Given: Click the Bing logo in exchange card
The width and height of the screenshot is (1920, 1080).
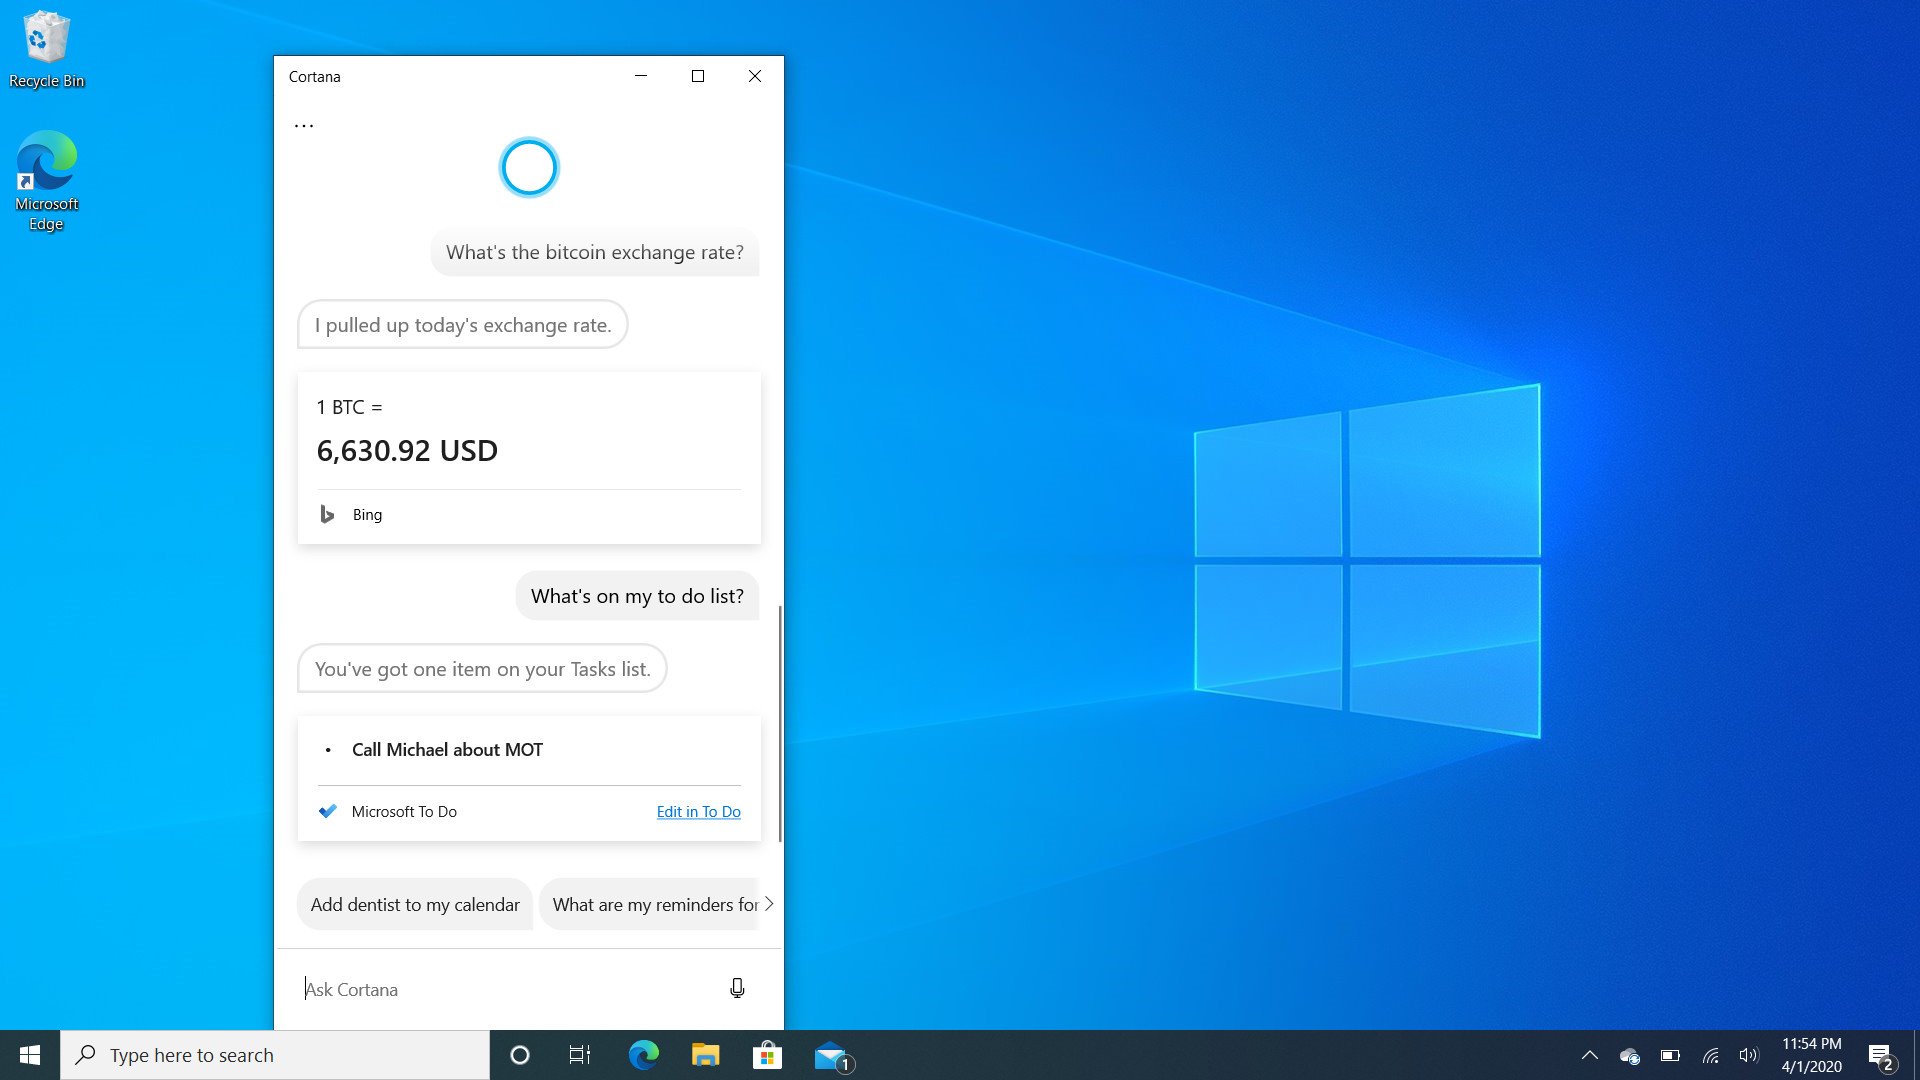Looking at the screenshot, I should [x=328, y=513].
